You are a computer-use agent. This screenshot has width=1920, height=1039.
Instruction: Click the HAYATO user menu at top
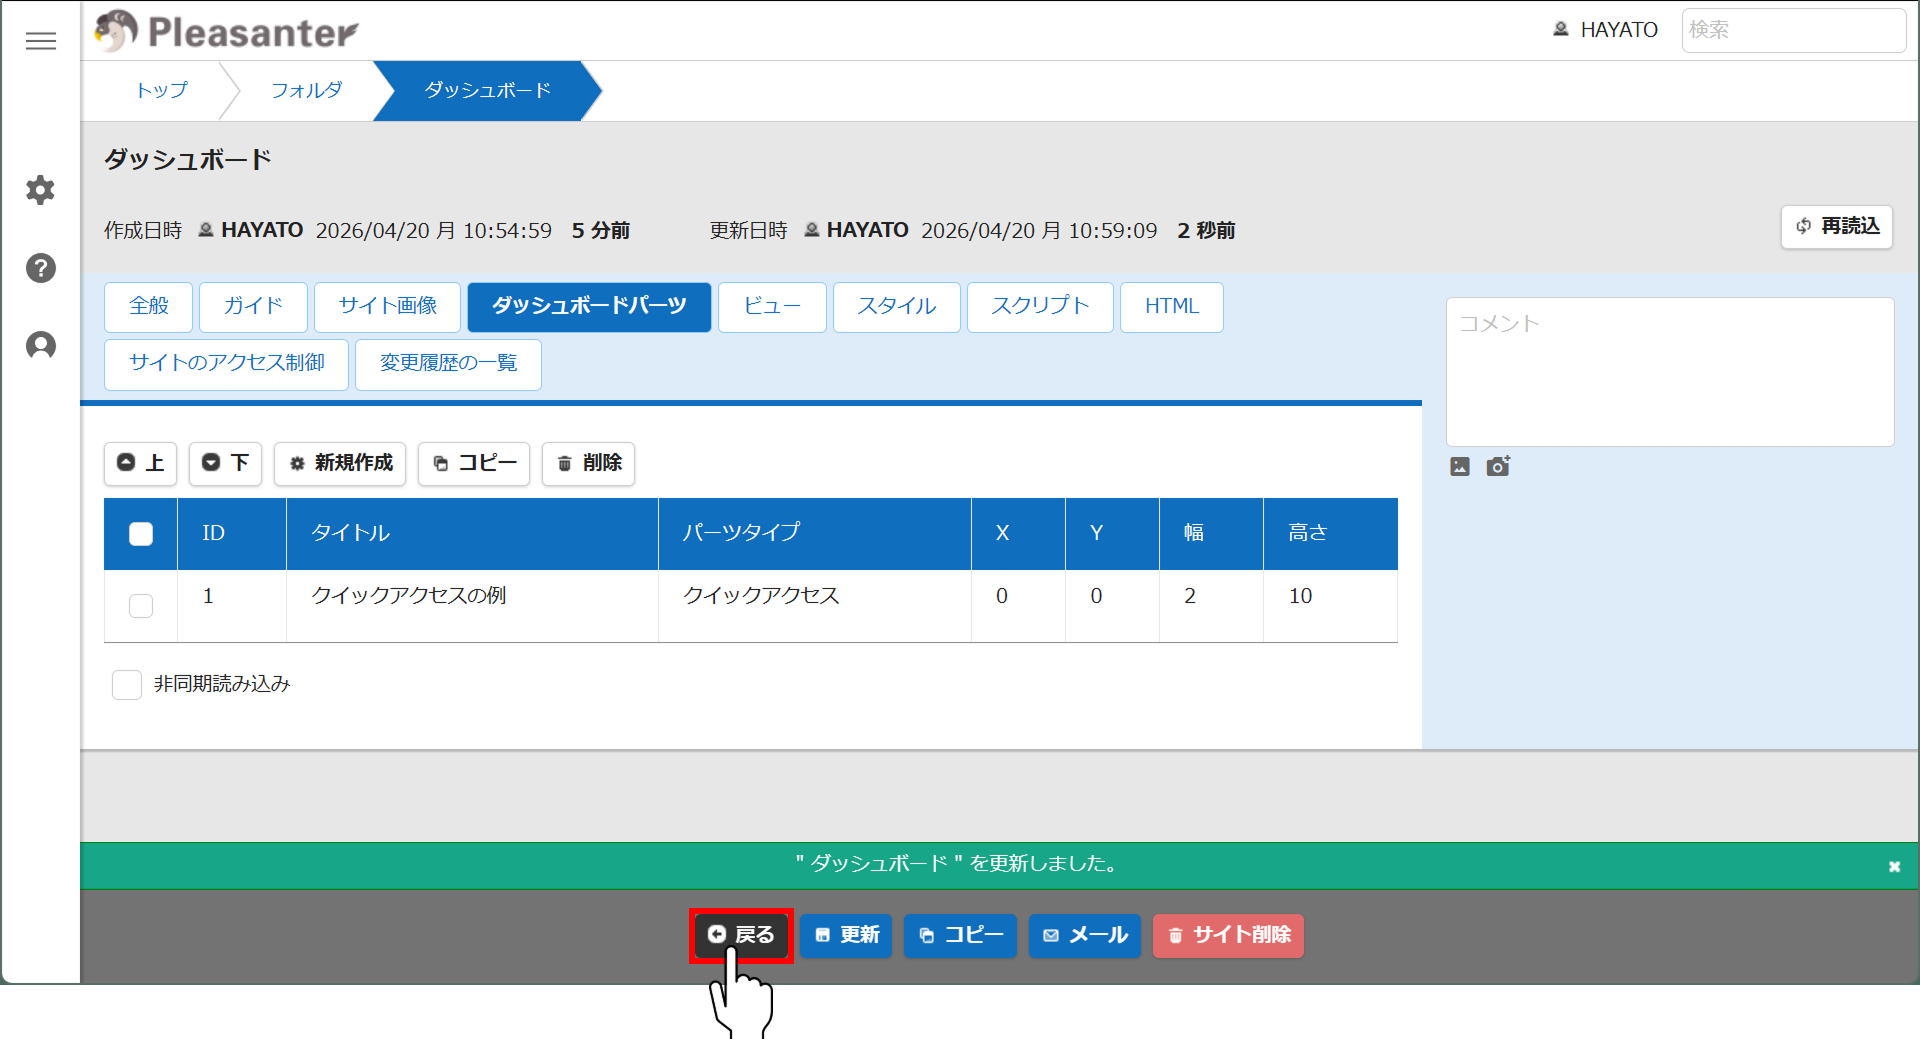[1605, 30]
